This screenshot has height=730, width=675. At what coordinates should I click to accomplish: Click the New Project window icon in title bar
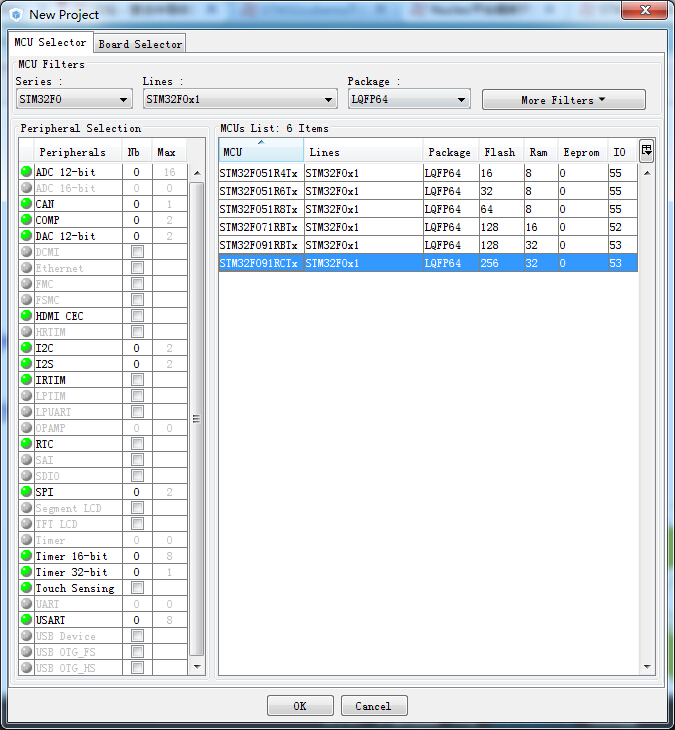[x=16, y=15]
